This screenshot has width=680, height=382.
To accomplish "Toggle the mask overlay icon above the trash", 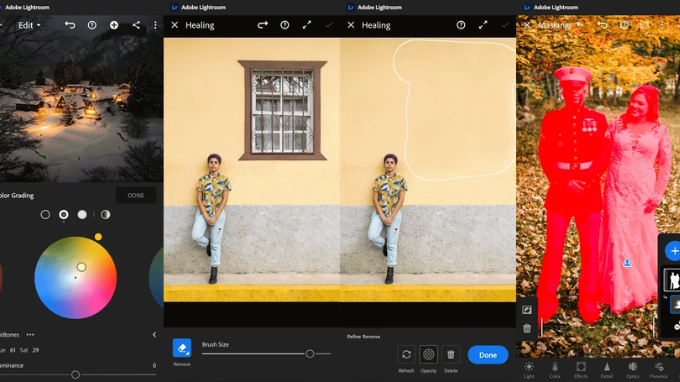I will (x=527, y=310).
